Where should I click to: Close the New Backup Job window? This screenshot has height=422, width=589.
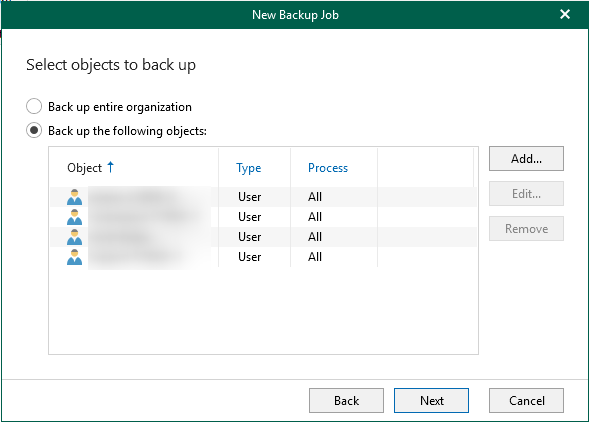[565, 14]
